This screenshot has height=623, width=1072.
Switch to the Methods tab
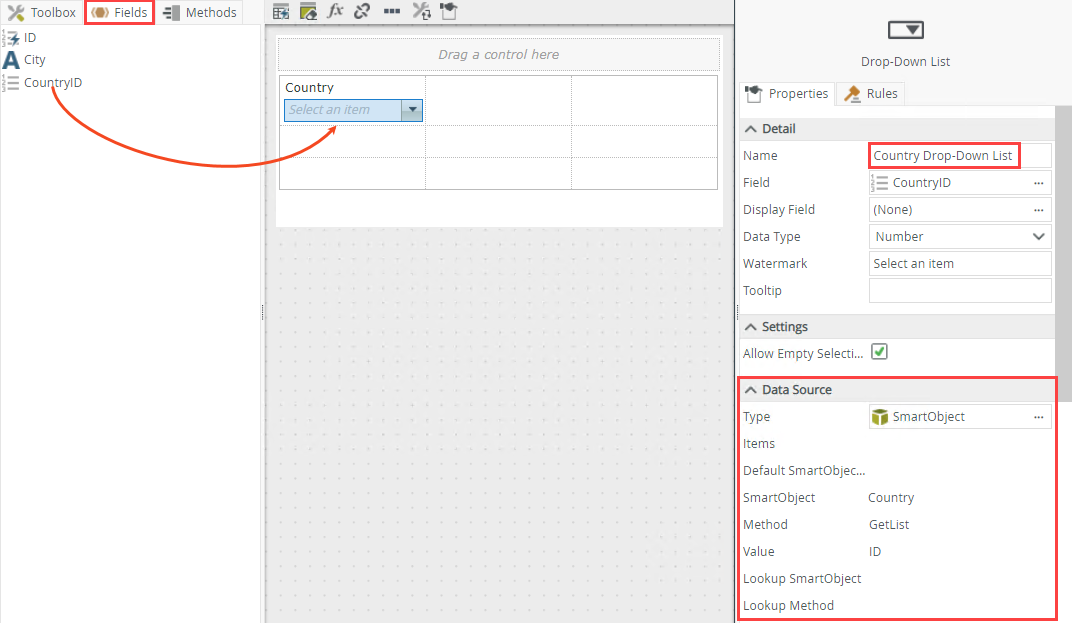click(199, 12)
